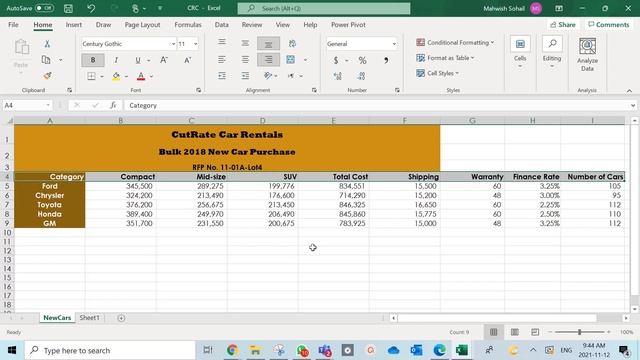This screenshot has width=640, height=360.
Task: Apply the red Font Color
Action: 141,76
